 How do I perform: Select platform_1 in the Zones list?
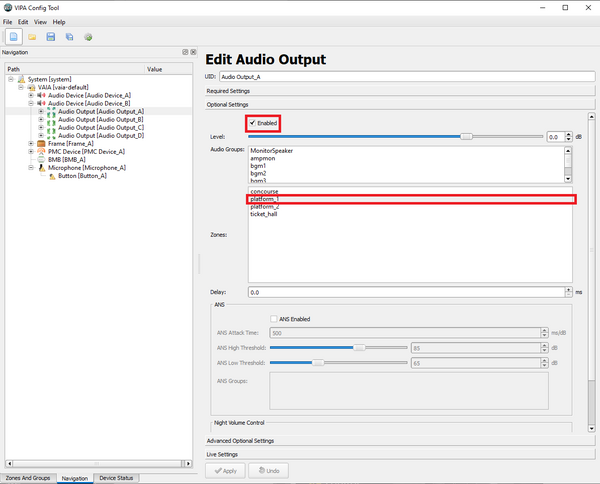(264, 199)
